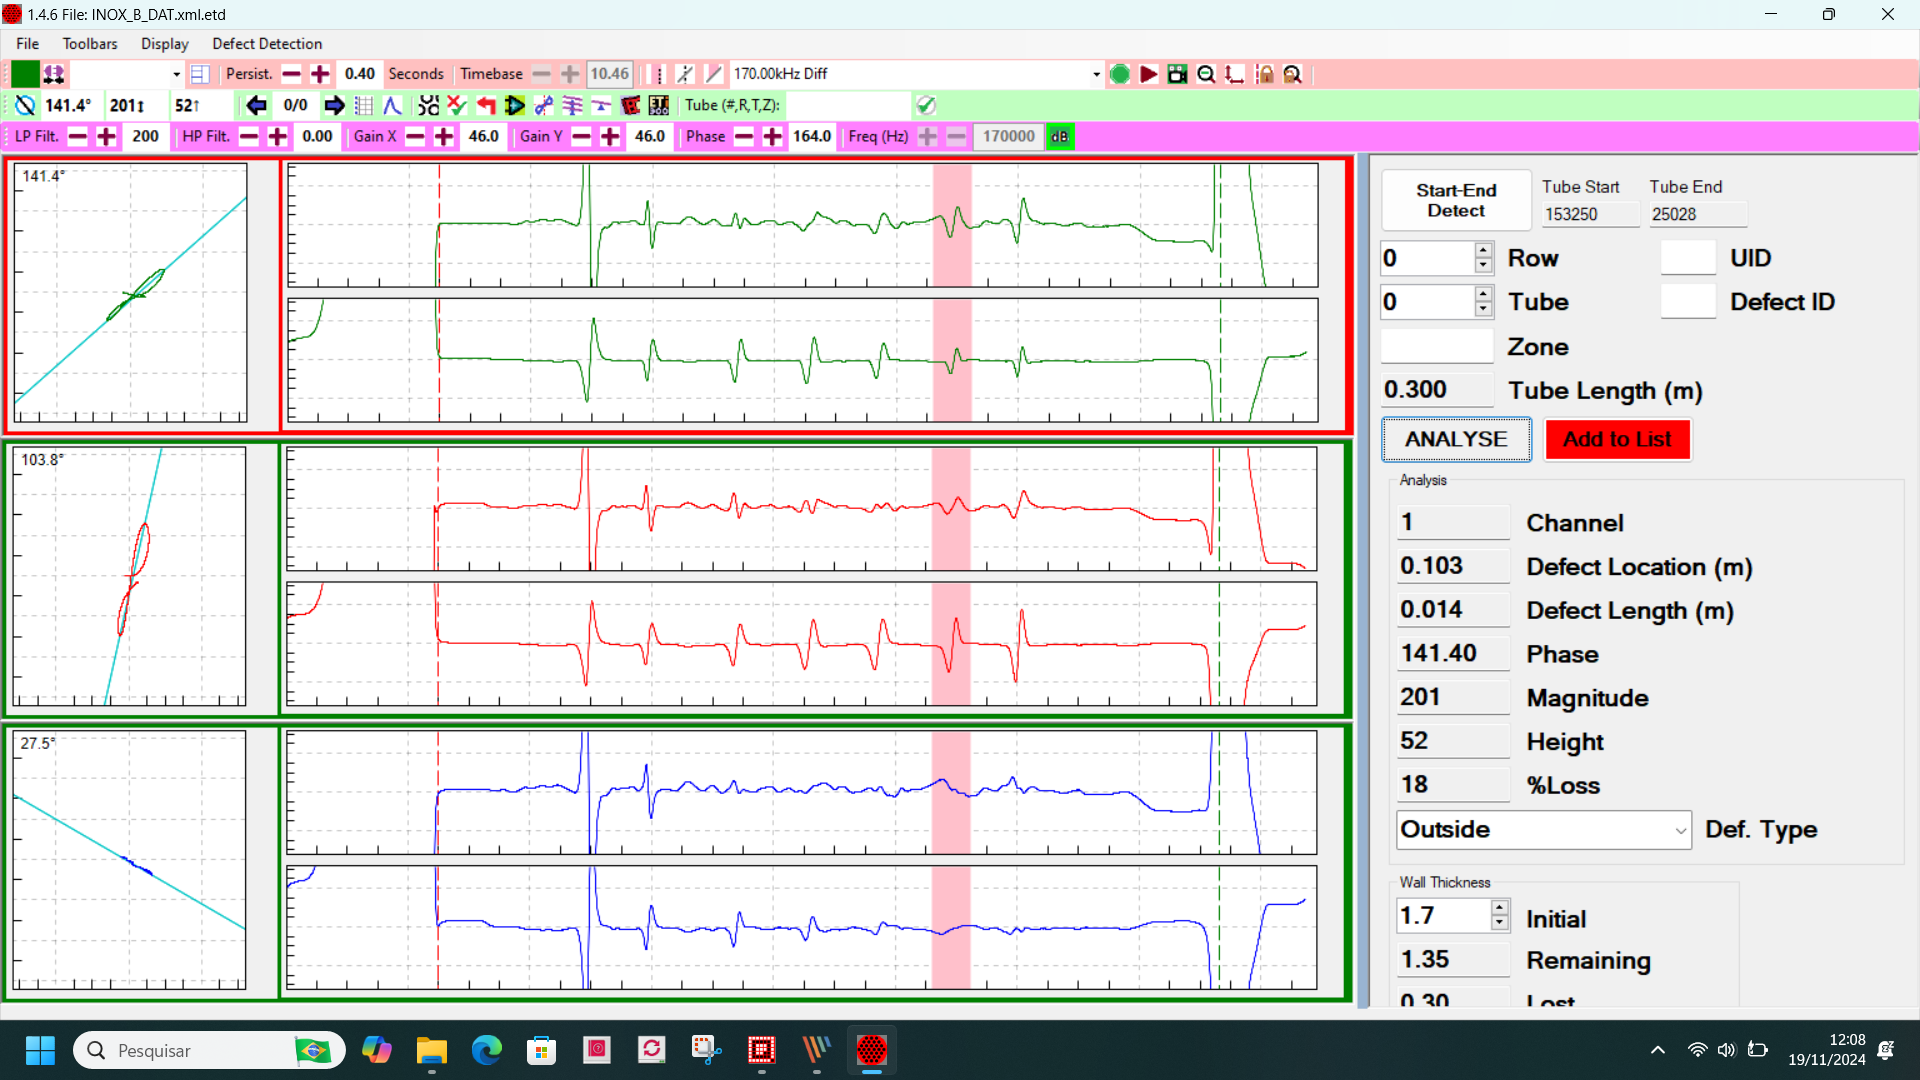Click the Tube Start value field
This screenshot has height=1080, width=1920.
(x=1590, y=215)
